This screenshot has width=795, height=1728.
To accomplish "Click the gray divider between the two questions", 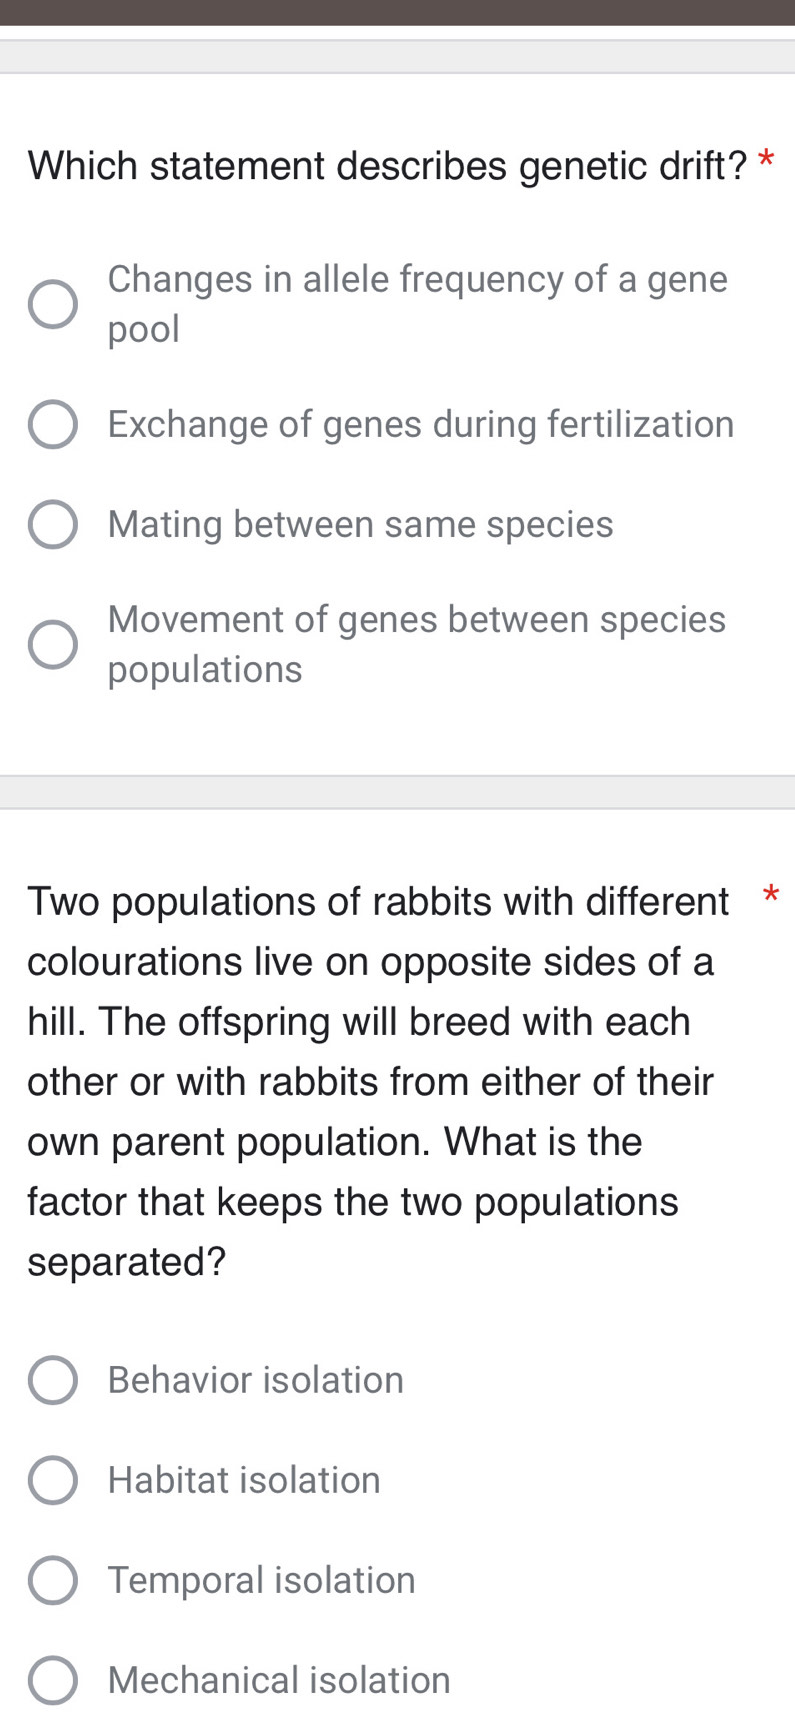I will coord(397,792).
